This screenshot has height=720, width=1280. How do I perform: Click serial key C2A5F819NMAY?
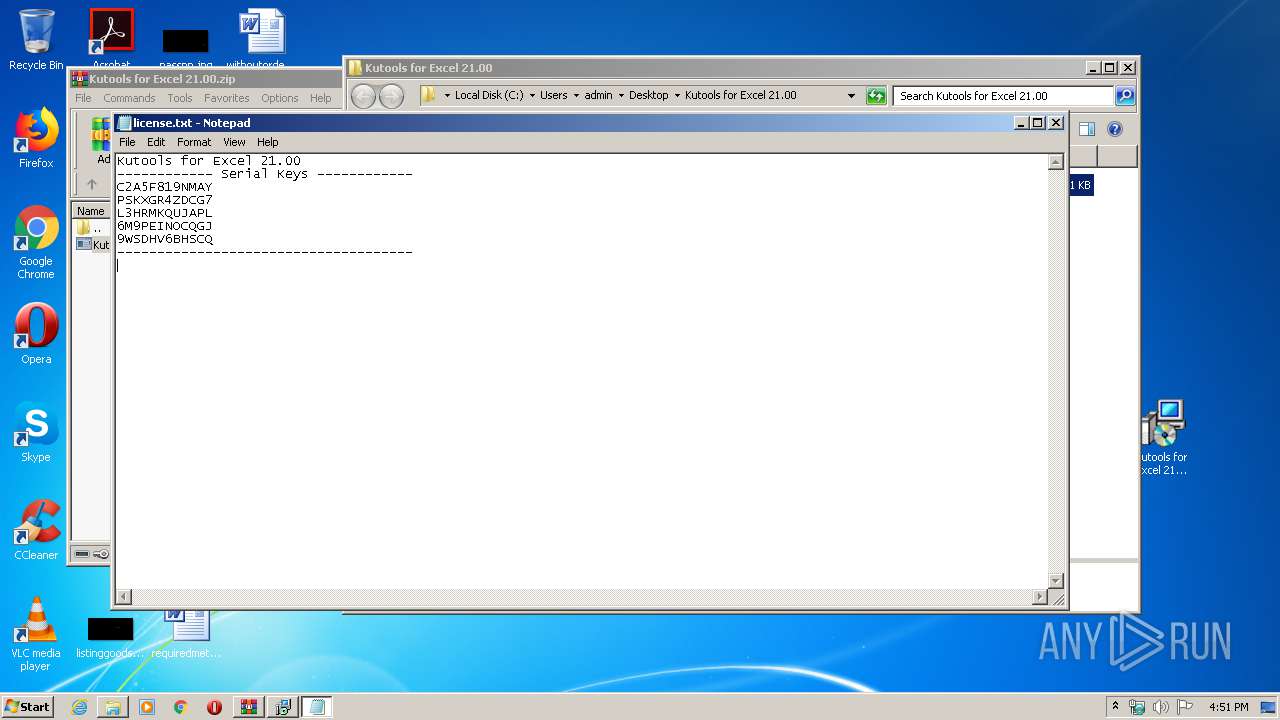pos(165,187)
